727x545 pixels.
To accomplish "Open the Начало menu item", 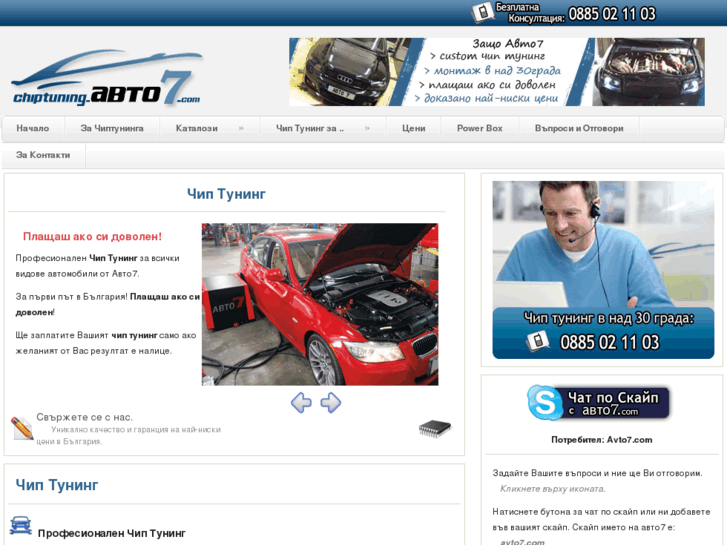I will coord(32,128).
